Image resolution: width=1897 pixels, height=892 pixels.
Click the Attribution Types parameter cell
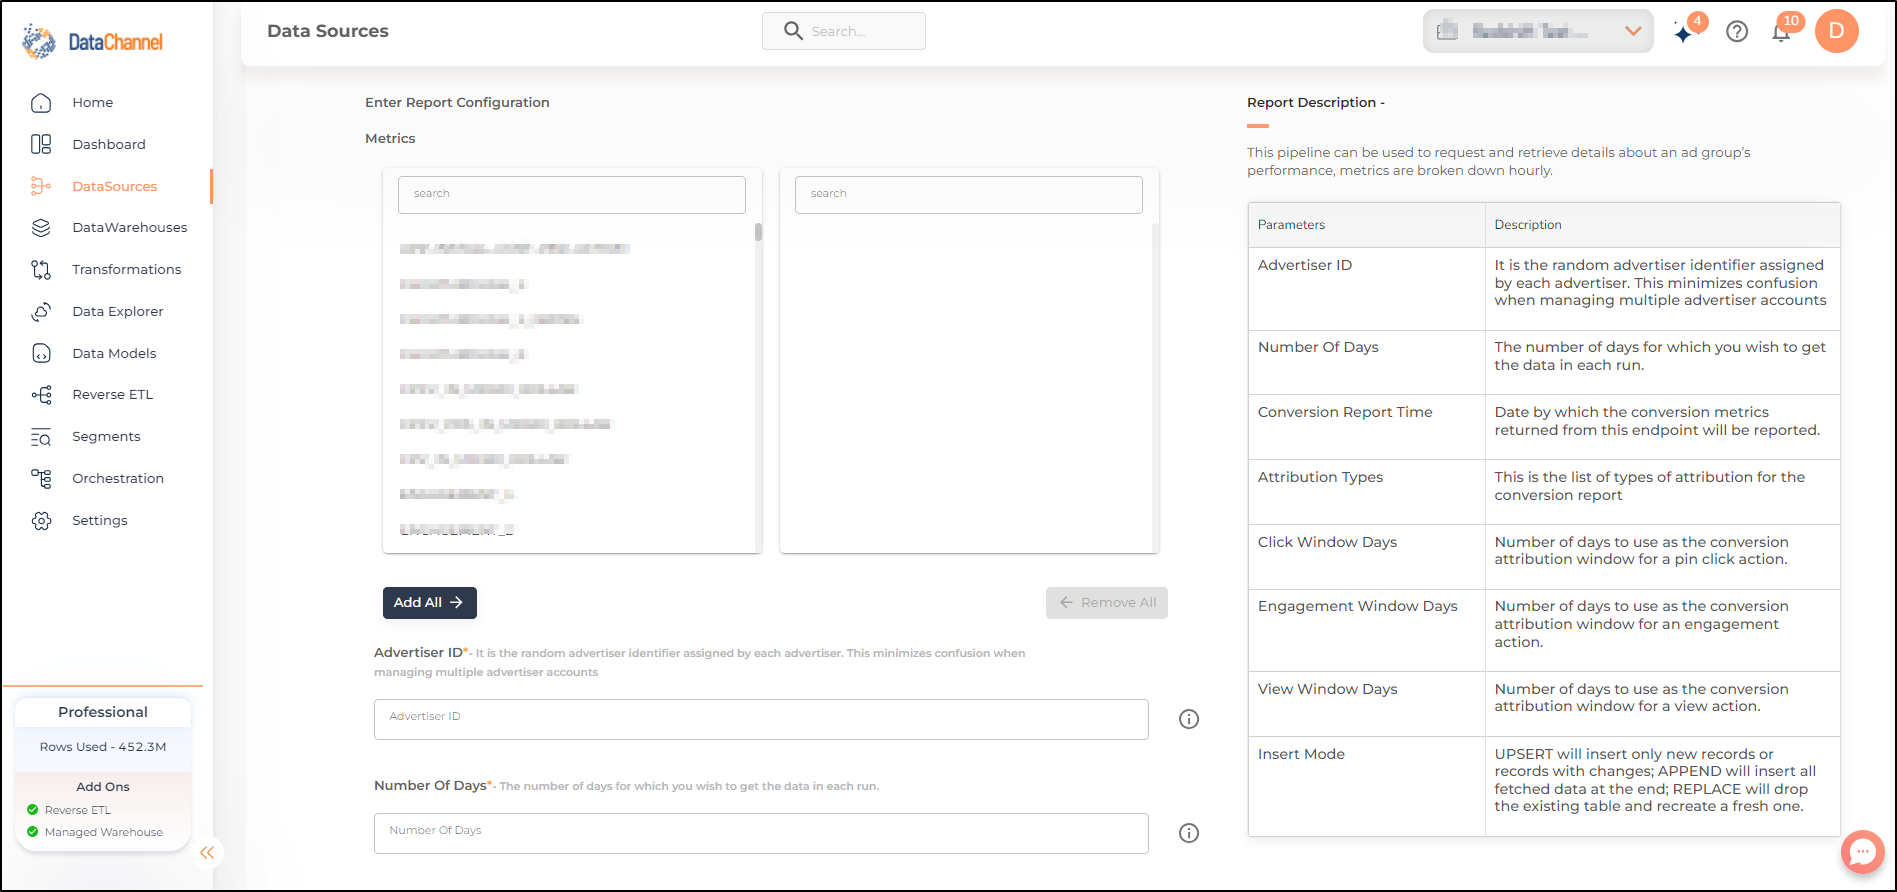tap(1366, 492)
